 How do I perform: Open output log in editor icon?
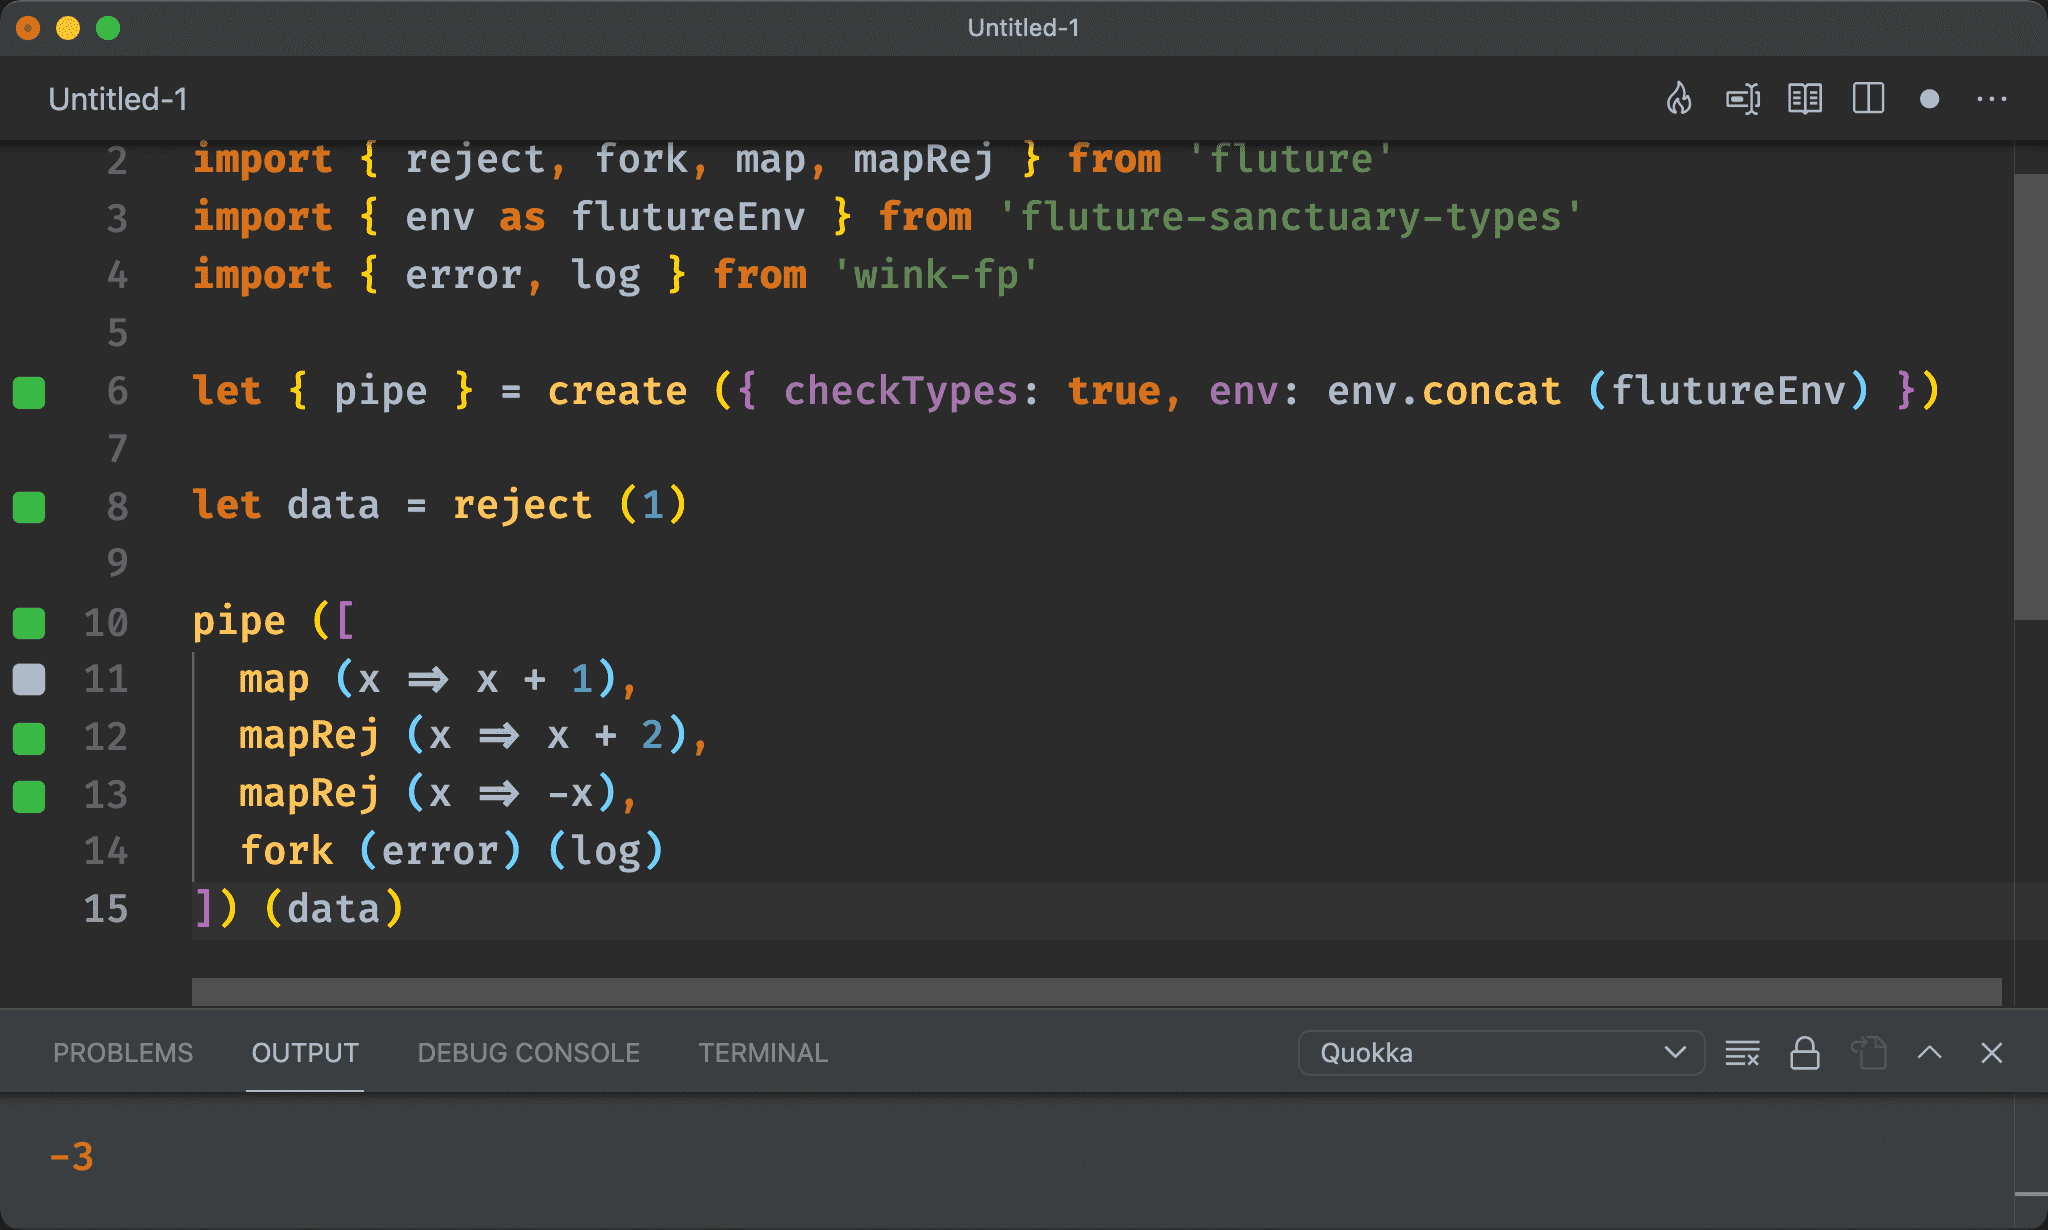click(1868, 1053)
